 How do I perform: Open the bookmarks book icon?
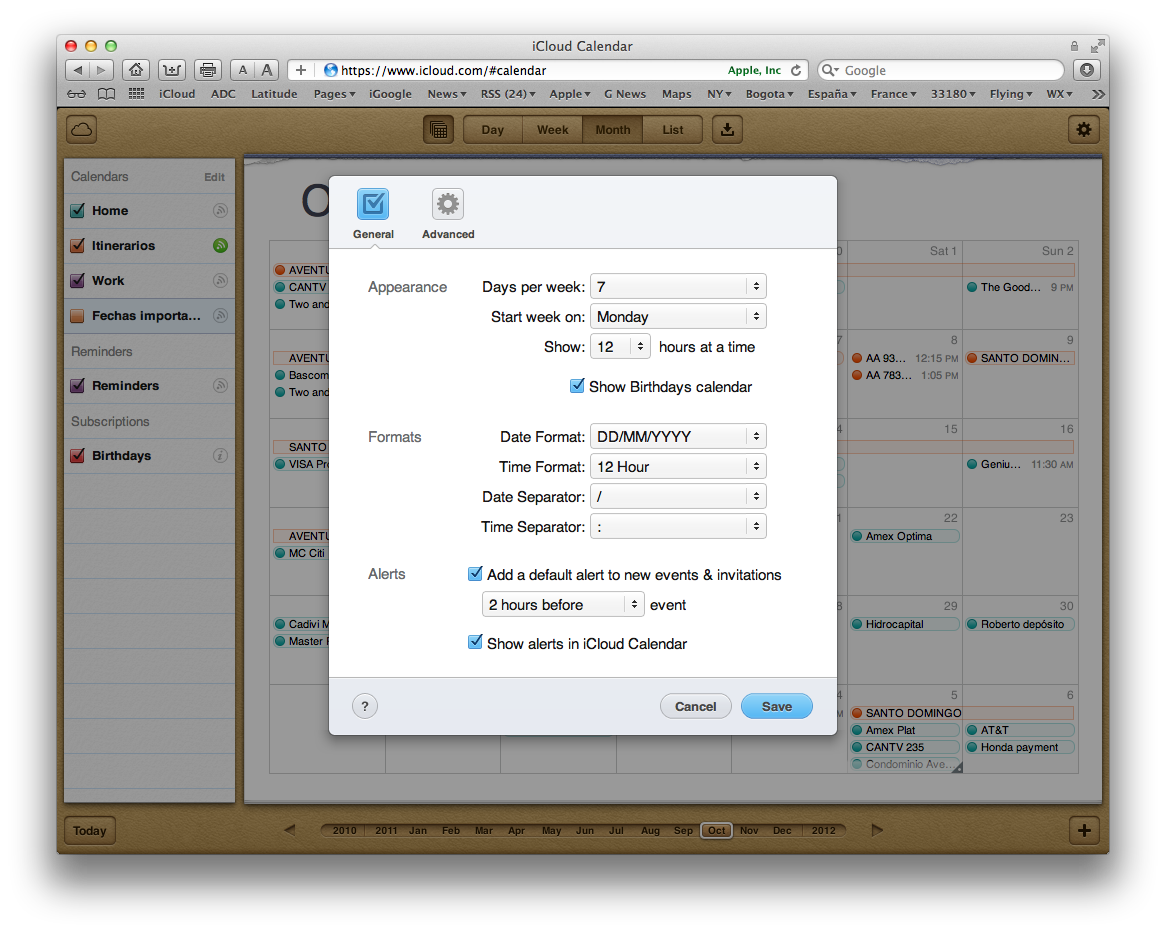(x=107, y=94)
